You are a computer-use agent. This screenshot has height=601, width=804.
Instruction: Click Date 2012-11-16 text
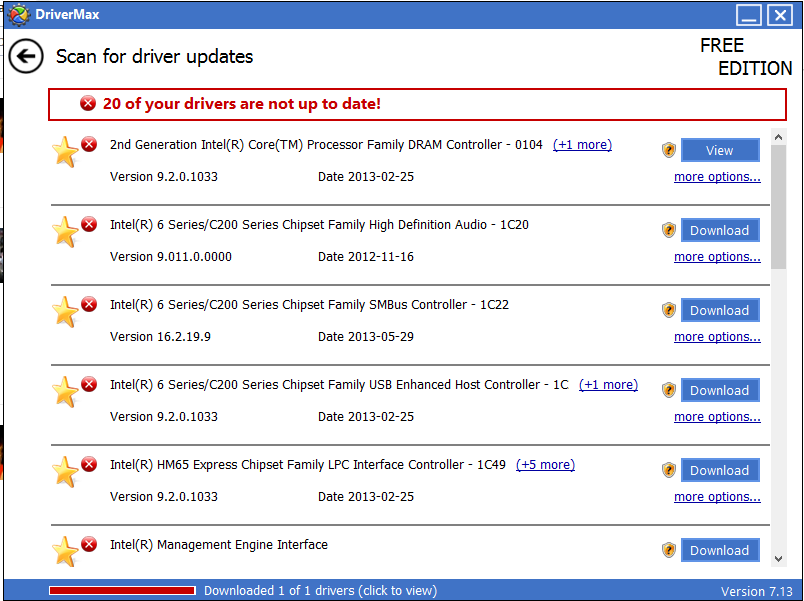point(366,257)
